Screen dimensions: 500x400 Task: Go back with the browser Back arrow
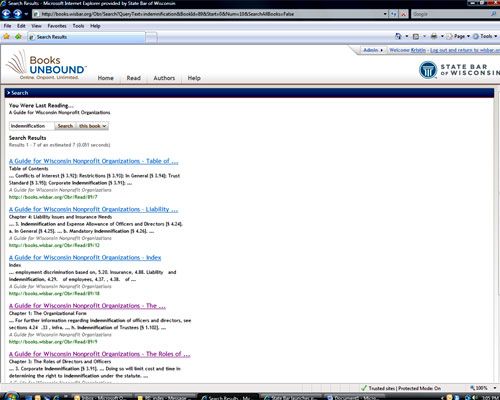point(6,14)
